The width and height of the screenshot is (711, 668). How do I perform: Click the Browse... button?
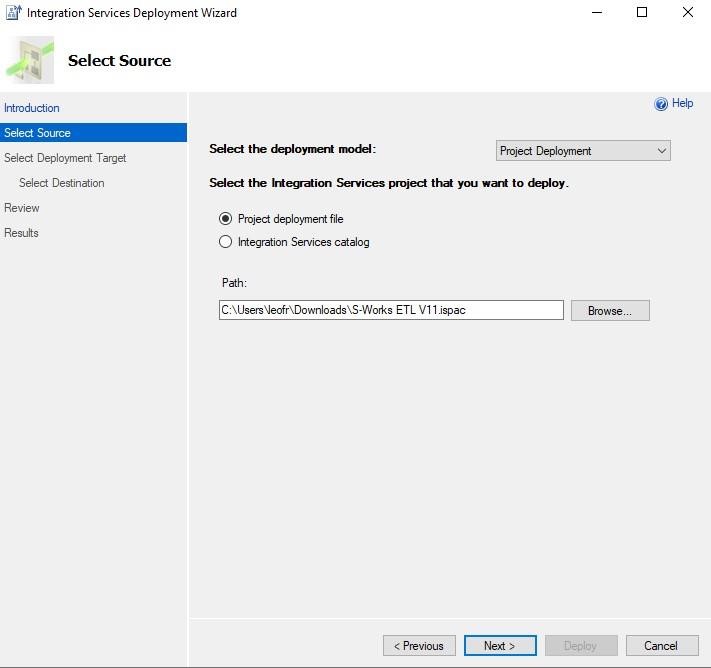click(x=610, y=311)
